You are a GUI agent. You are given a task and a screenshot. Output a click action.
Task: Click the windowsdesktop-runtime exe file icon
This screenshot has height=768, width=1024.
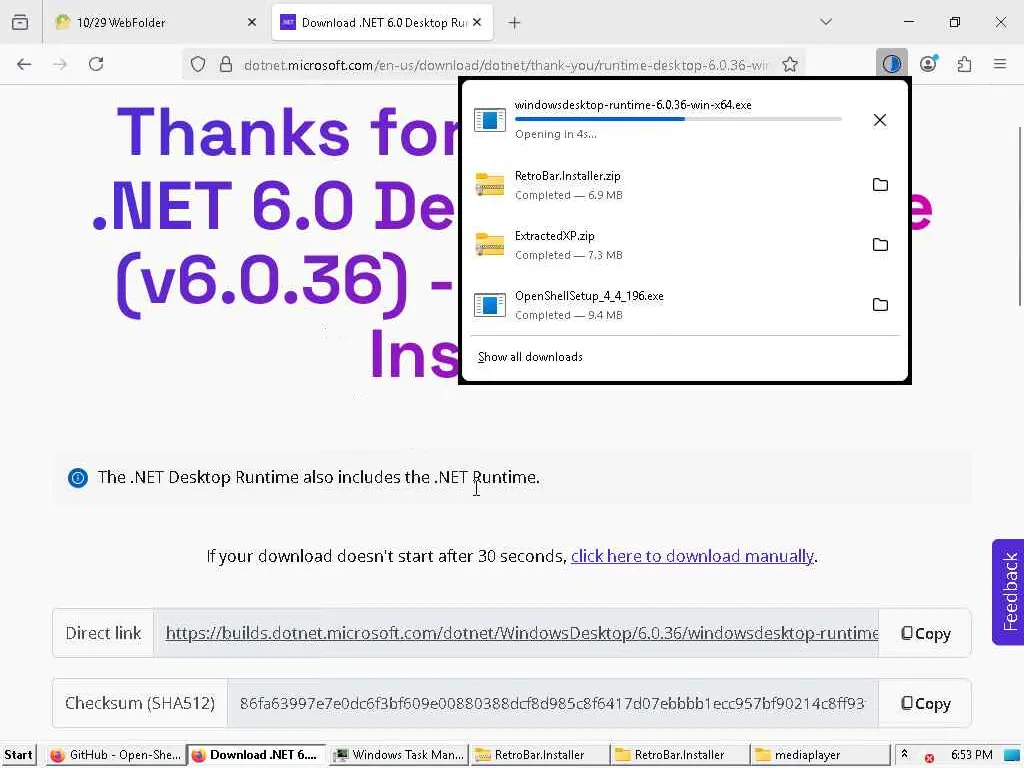pyautogui.click(x=490, y=120)
